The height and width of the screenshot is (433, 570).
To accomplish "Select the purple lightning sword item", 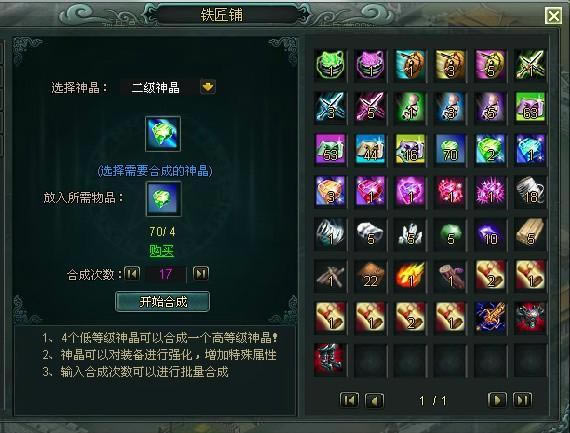I will coord(490,318).
